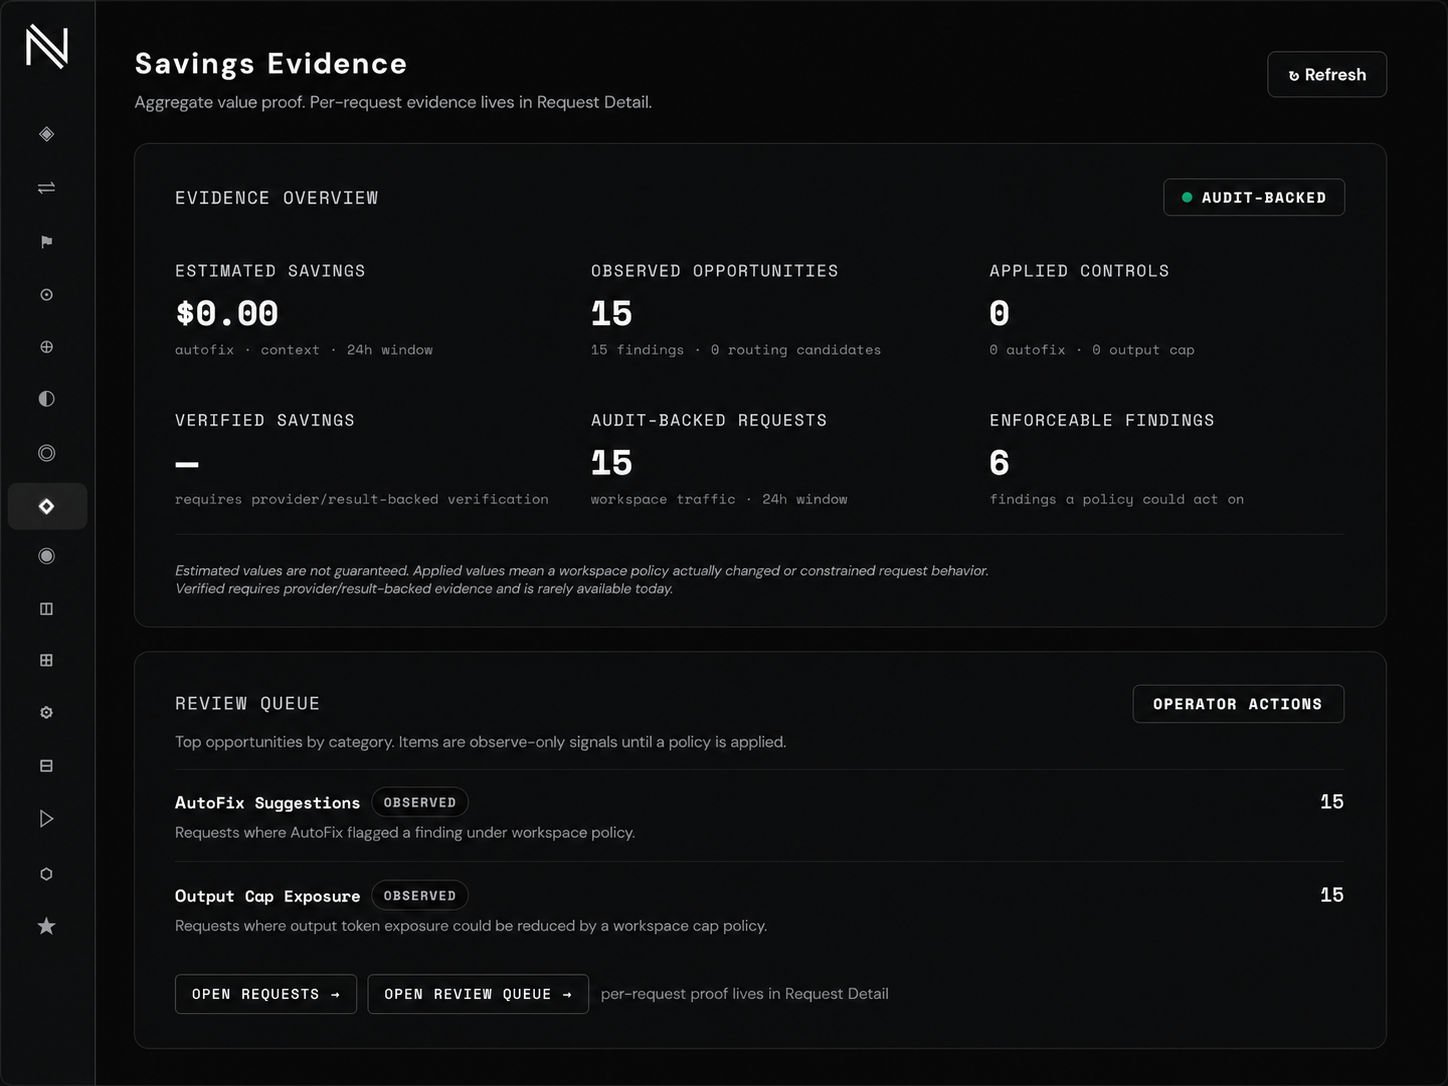Click the 'Aggregate value proof' subtitle text
This screenshot has width=1448, height=1086.
pyautogui.click(x=393, y=102)
